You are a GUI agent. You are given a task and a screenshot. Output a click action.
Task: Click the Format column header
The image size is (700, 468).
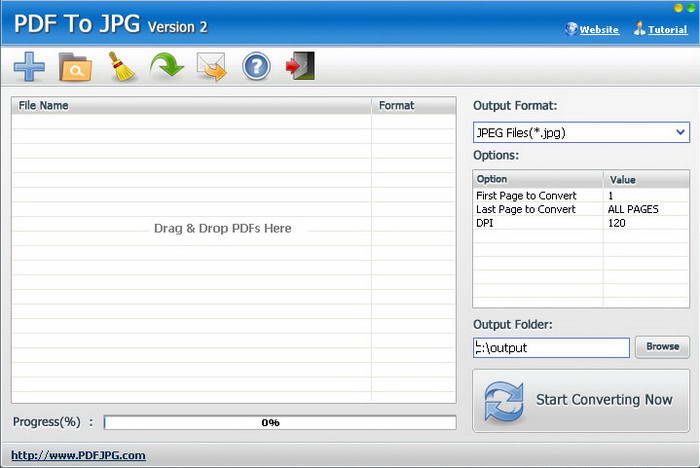click(414, 105)
